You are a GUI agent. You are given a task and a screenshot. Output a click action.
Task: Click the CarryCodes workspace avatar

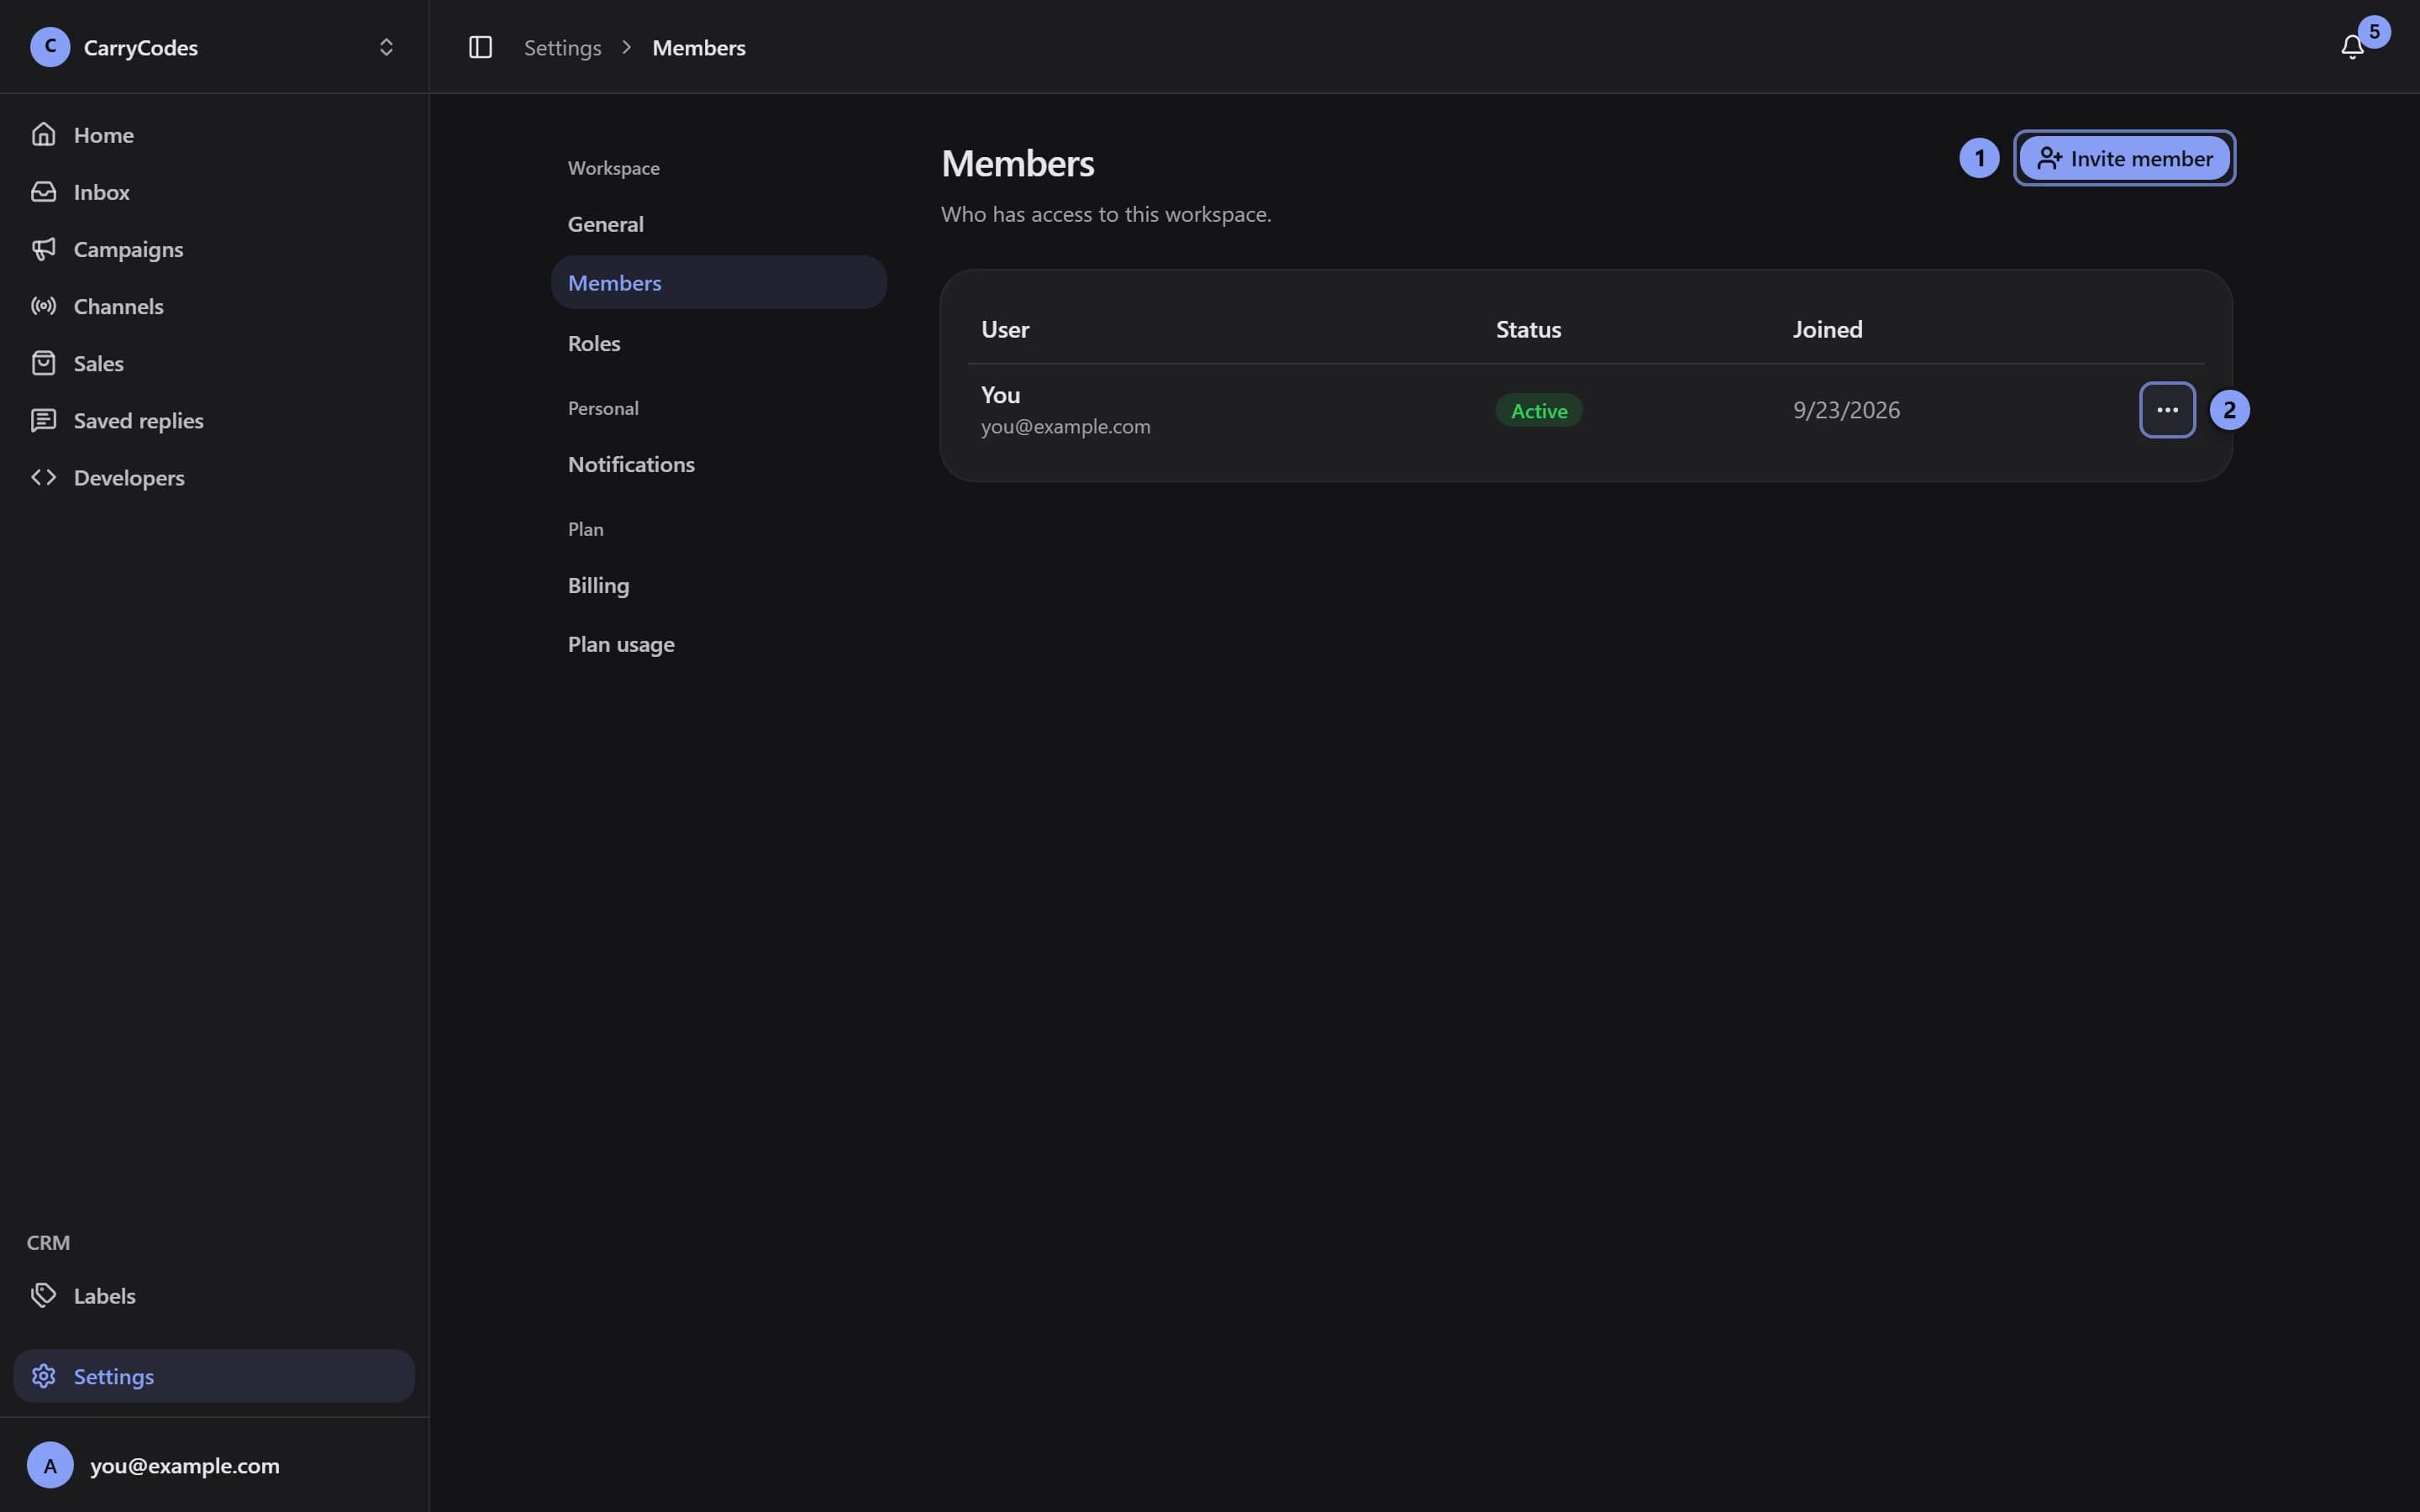click(x=50, y=47)
